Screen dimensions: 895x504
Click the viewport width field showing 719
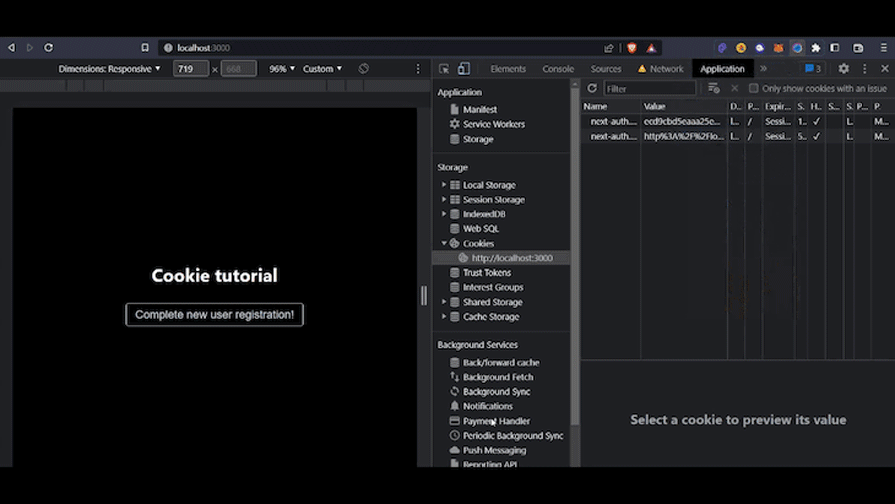[x=190, y=69]
